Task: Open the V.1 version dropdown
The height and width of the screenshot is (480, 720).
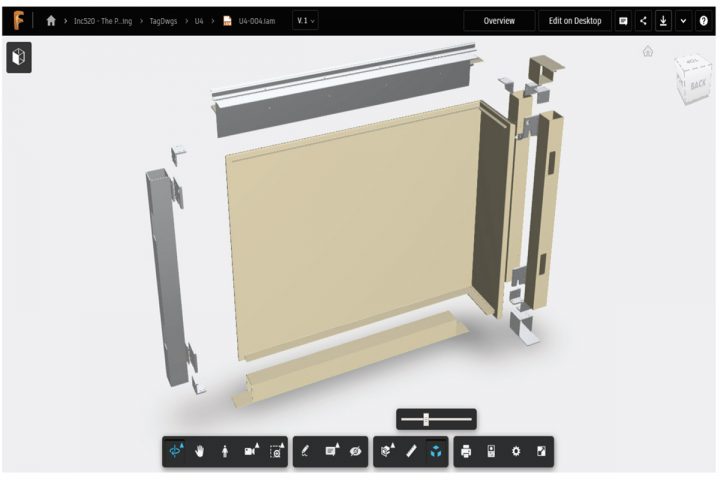Action: (x=306, y=20)
